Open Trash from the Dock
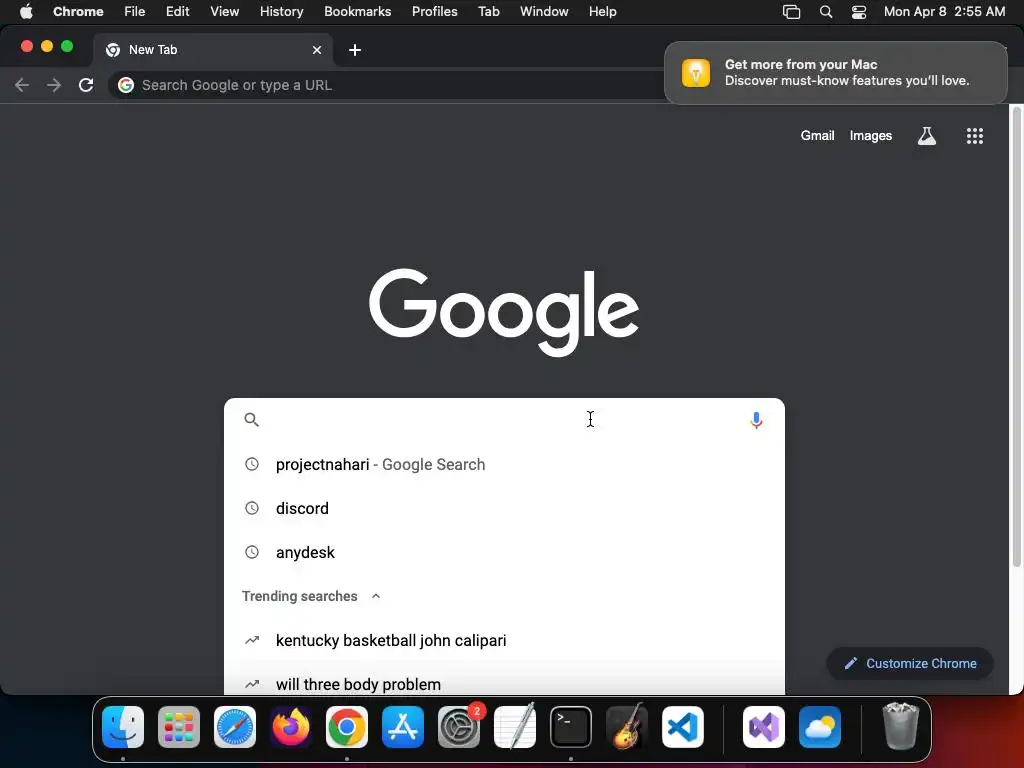The image size is (1024, 768). [x=901, y=727]
